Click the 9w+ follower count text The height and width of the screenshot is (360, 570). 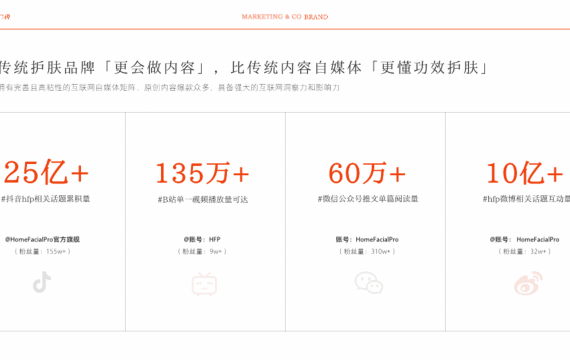click(216, 251)
